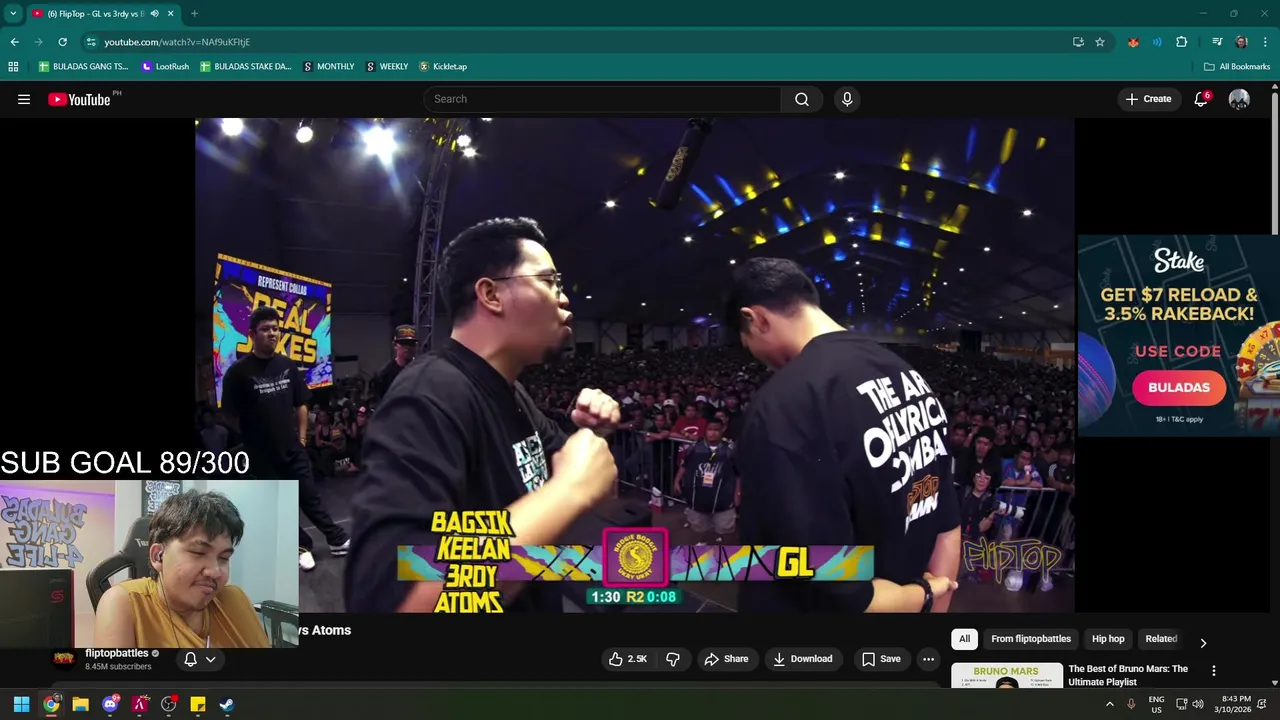Open Chrome profile avatar
Screen dimensions: 1280x720
1241,42
